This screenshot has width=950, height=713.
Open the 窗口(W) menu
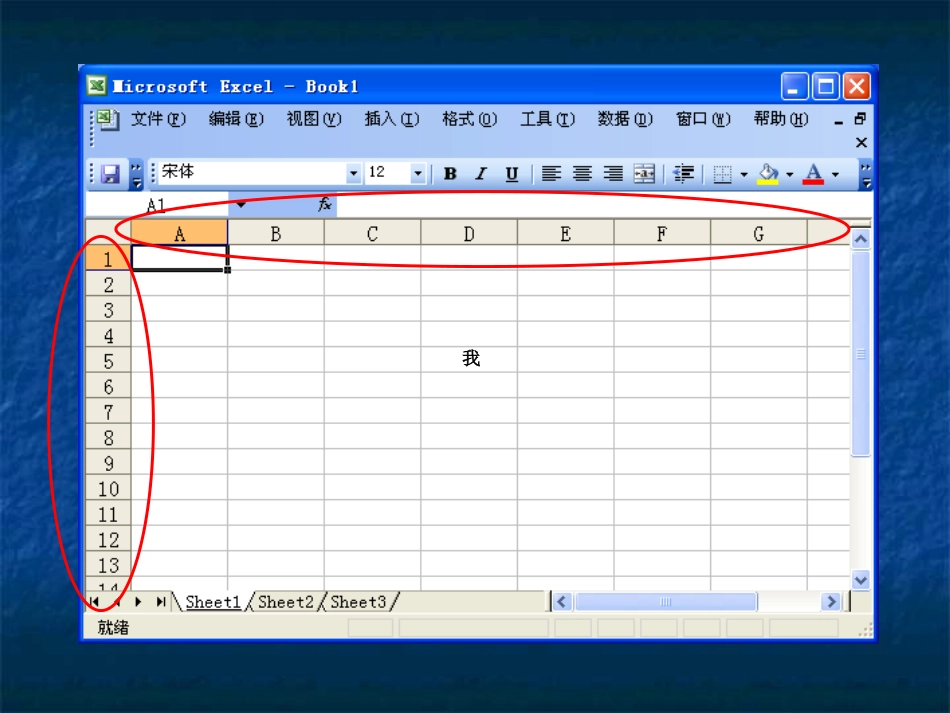tap(703, 119)
